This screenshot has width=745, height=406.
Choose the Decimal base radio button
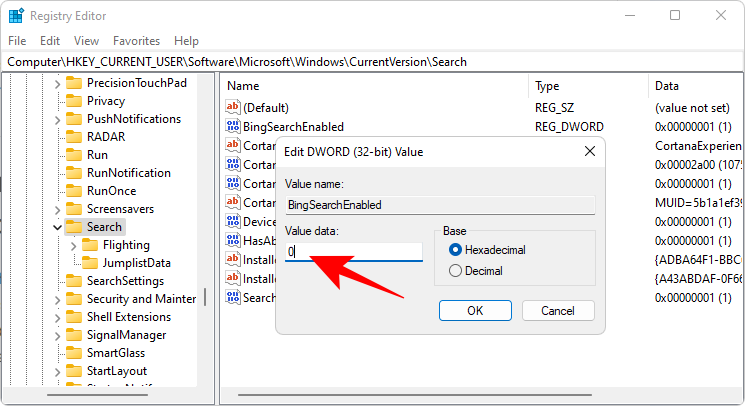456,270
